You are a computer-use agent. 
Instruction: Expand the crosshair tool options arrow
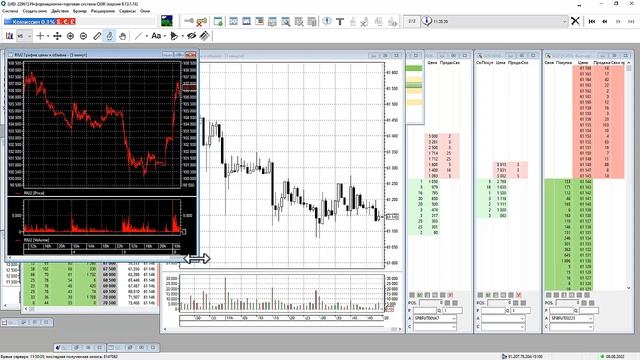point(48,36)
